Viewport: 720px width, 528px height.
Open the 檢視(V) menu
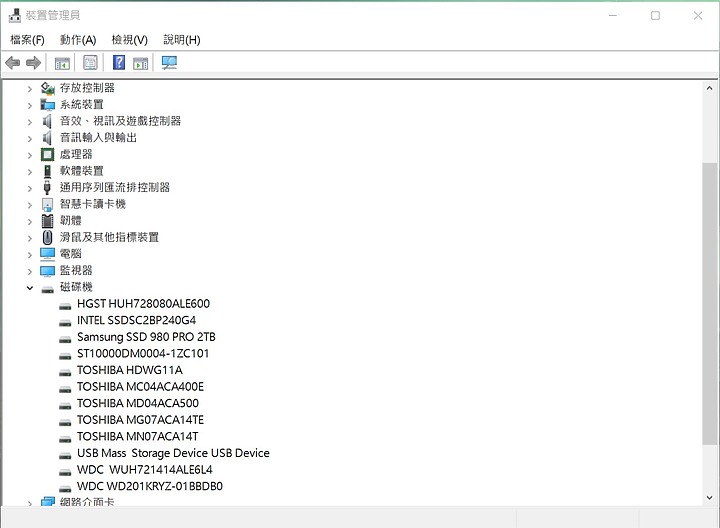click(x=129, y=40)
